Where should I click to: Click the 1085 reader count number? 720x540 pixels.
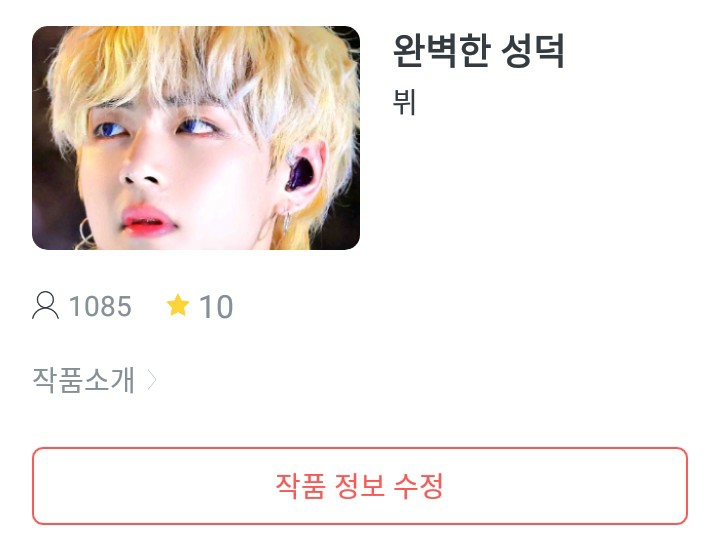[101, 306]
